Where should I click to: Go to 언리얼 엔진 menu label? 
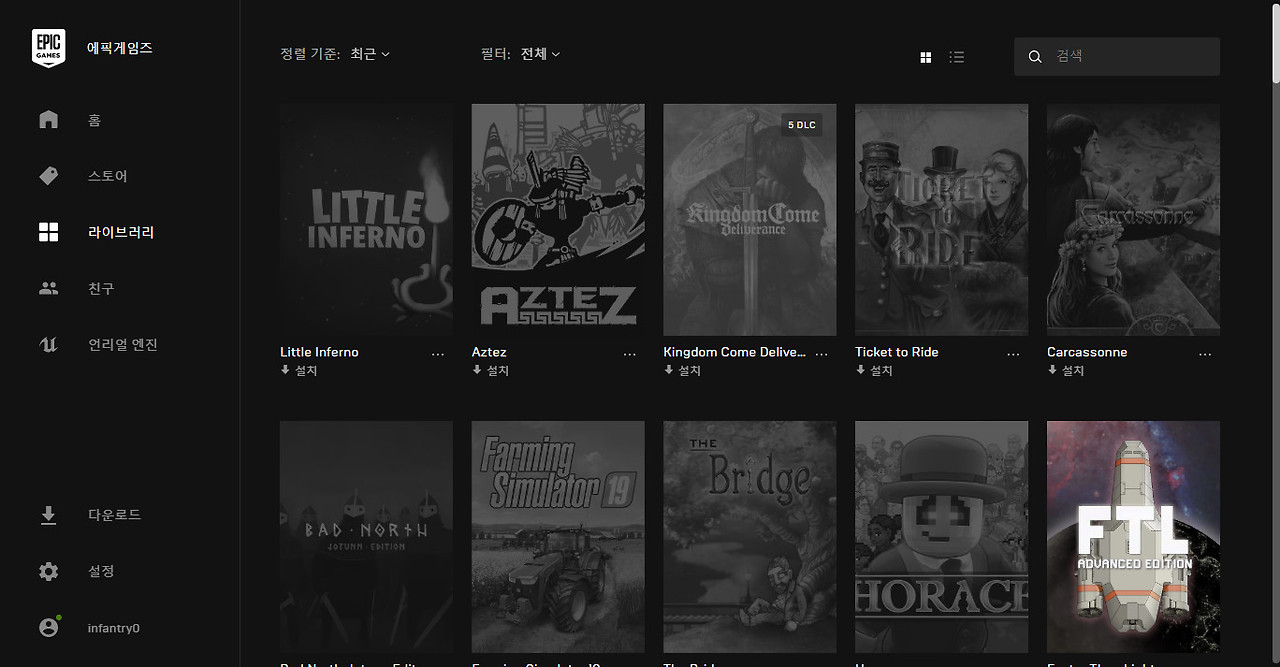[x=123, y=344]
